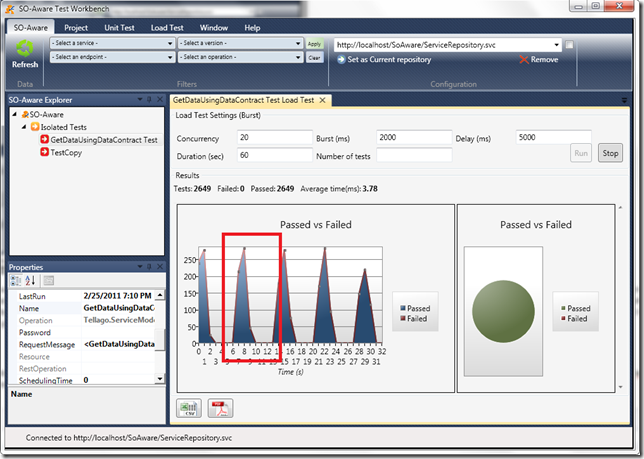This screenshot has height=459, width=644.
Task: Open the SO-Aware ribbon tab
Action: (30, 28)
